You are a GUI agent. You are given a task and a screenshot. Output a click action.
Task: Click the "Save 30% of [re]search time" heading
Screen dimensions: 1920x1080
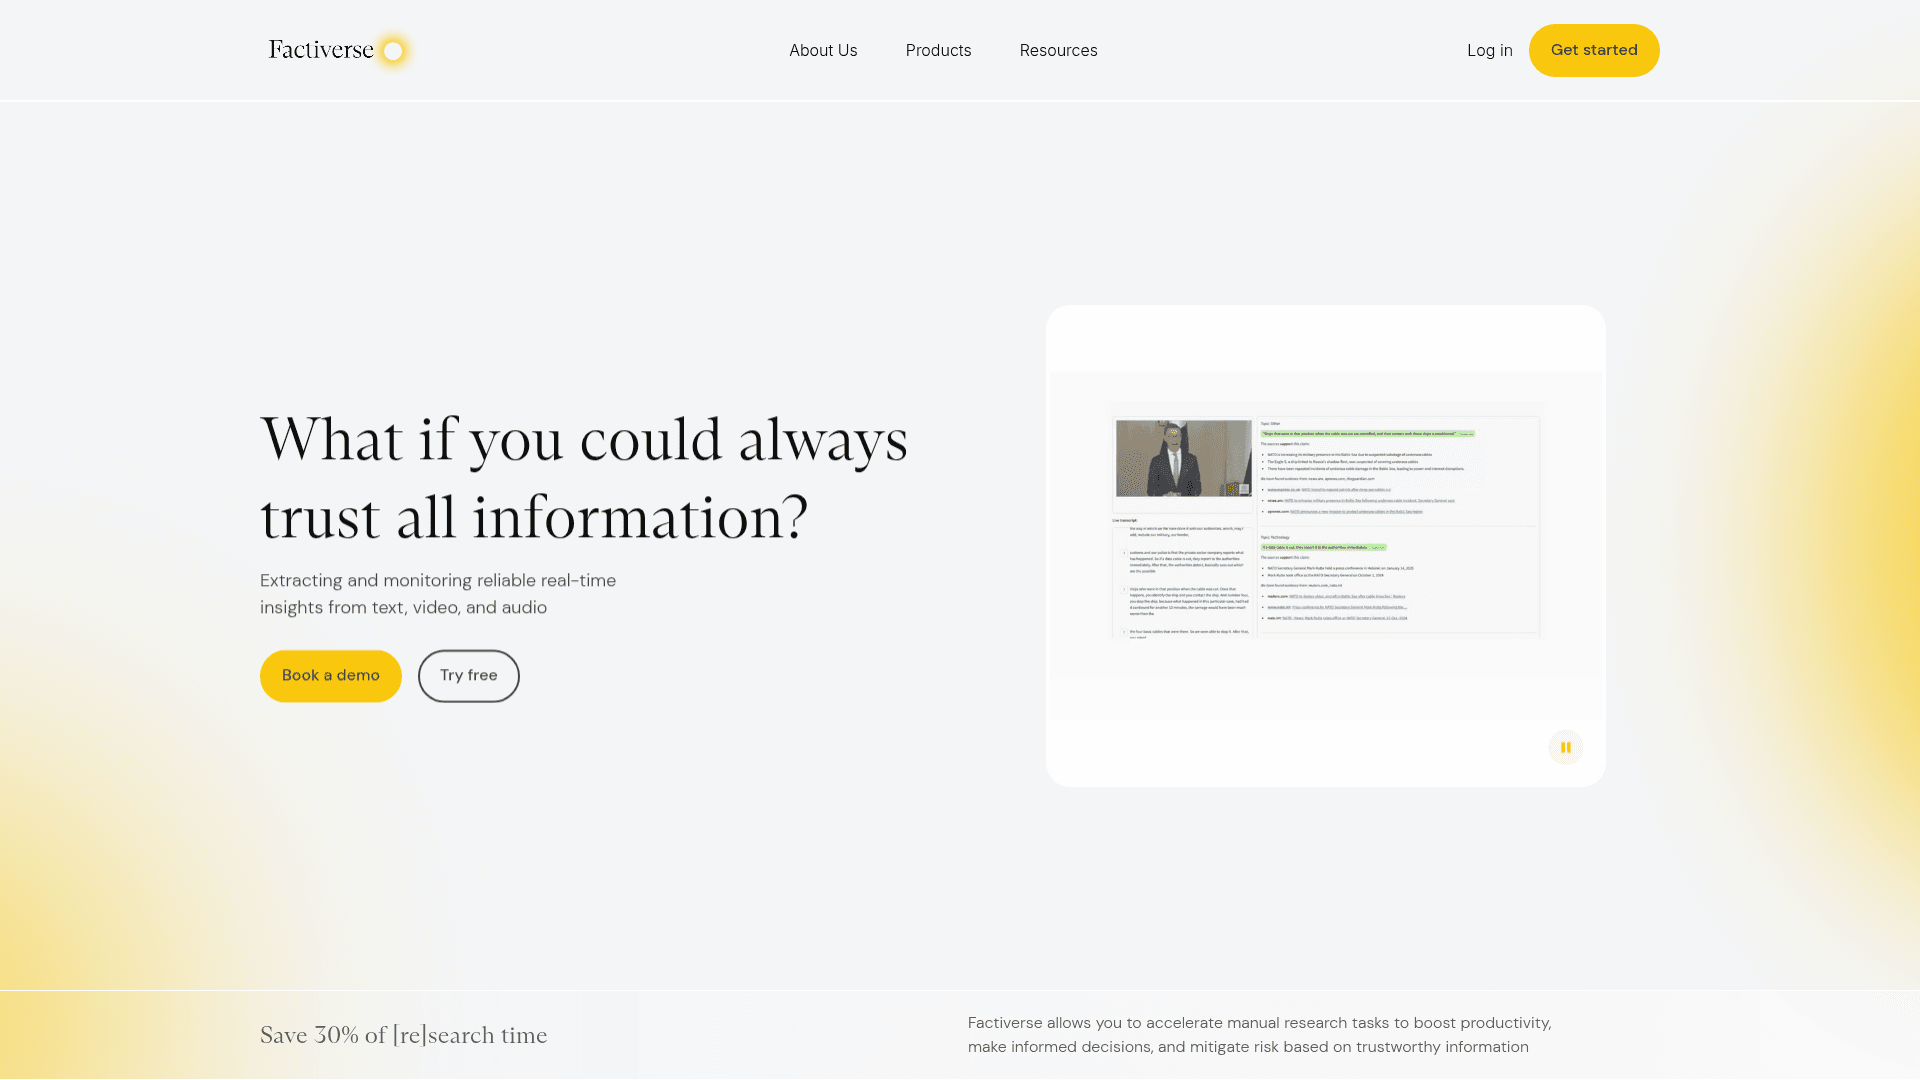(x=404, y=1035)
